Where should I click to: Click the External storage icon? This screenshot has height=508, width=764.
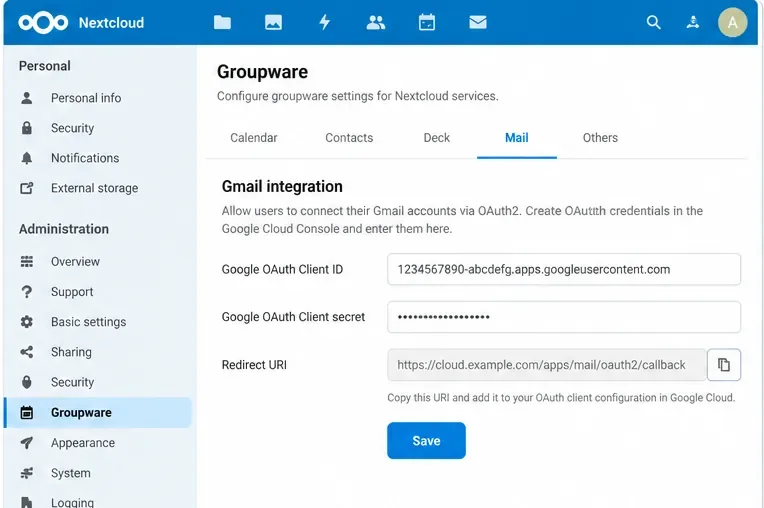pyautogui.click(x=27, y=188)
